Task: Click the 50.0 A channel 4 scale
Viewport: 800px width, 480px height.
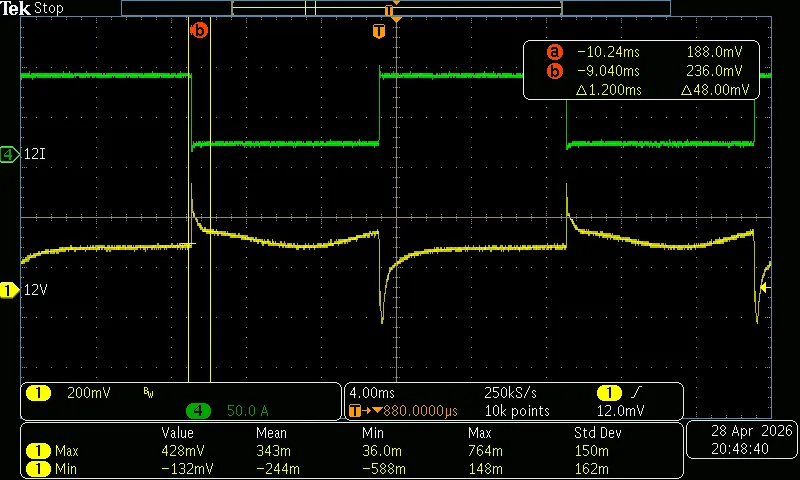Action: point(247,411)
